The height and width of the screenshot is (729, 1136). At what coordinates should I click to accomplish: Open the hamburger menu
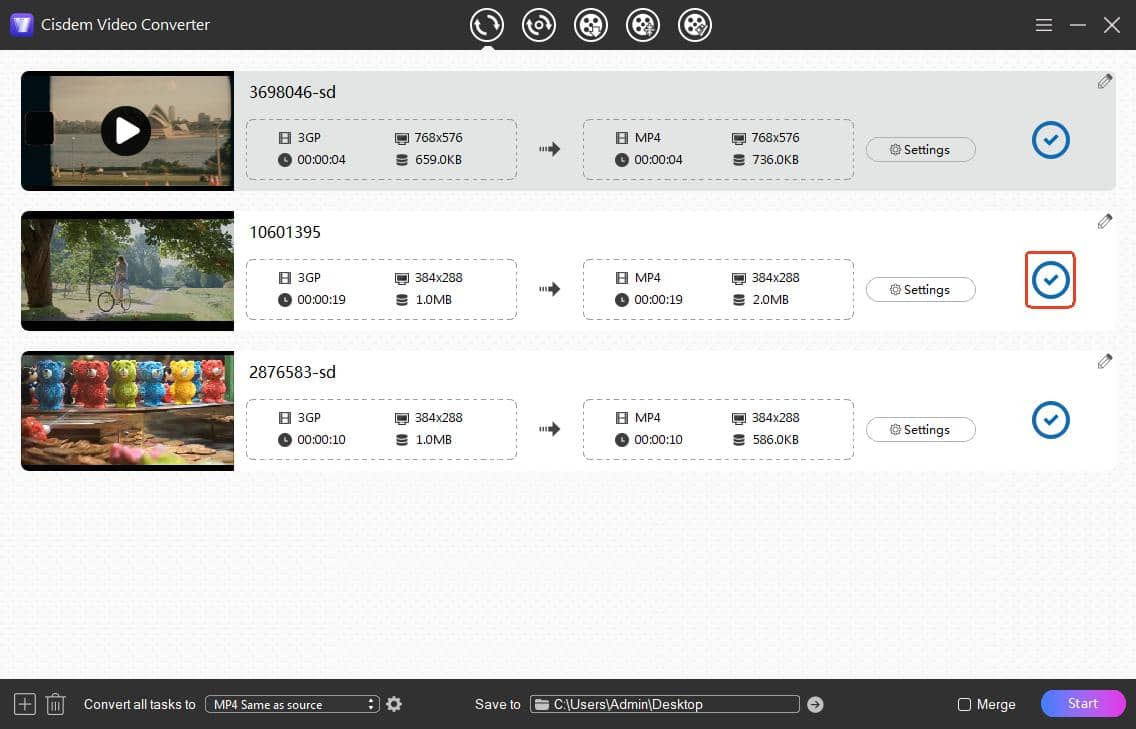[1043, 25]
